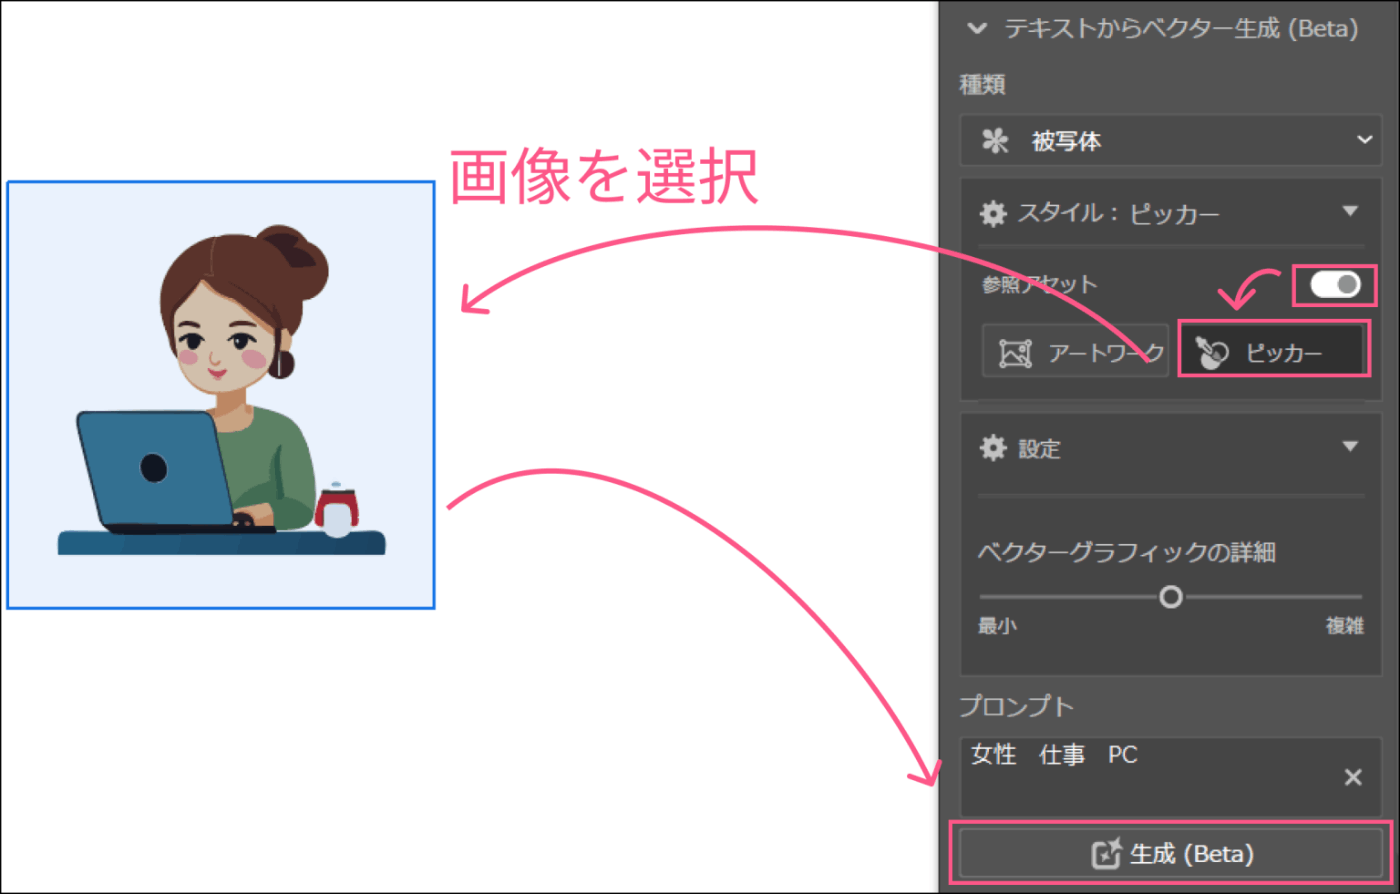
Task: Collapse the スタイル：ピッカー section triangle
Action: [x=1350, y=212]
